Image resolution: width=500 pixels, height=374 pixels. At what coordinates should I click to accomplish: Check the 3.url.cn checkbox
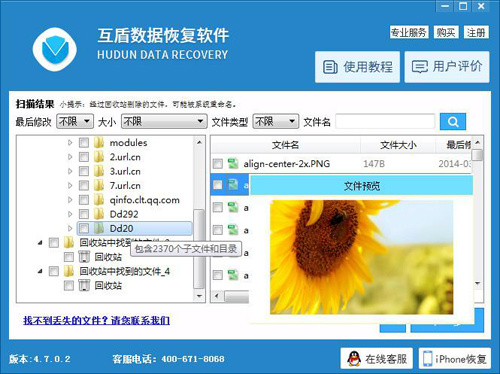pyautogui.click(x=84, y=171)
